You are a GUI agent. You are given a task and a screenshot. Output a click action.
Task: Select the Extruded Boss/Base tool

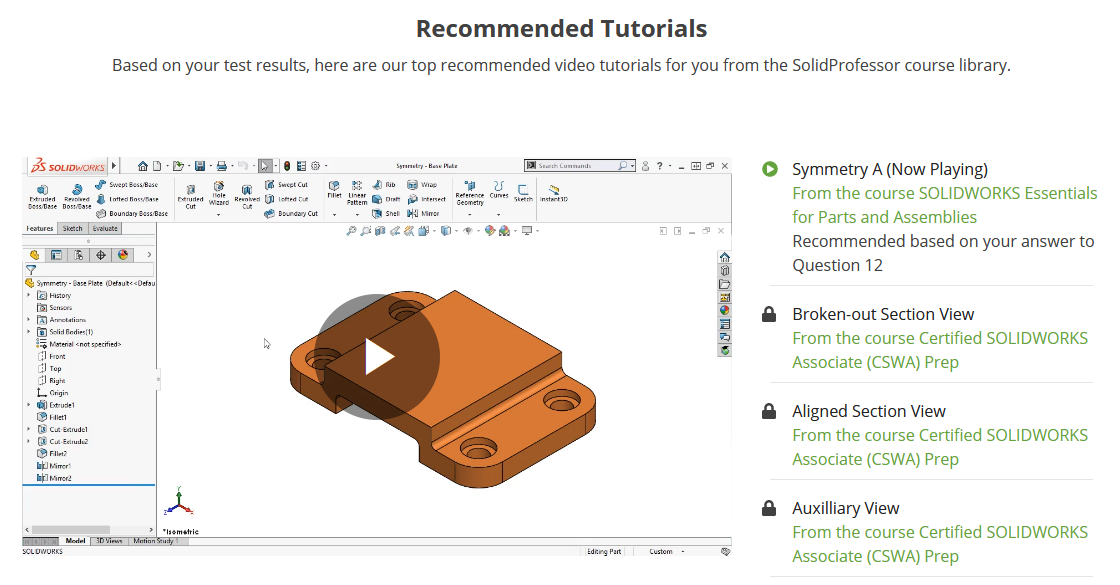(x=42, y=194)
